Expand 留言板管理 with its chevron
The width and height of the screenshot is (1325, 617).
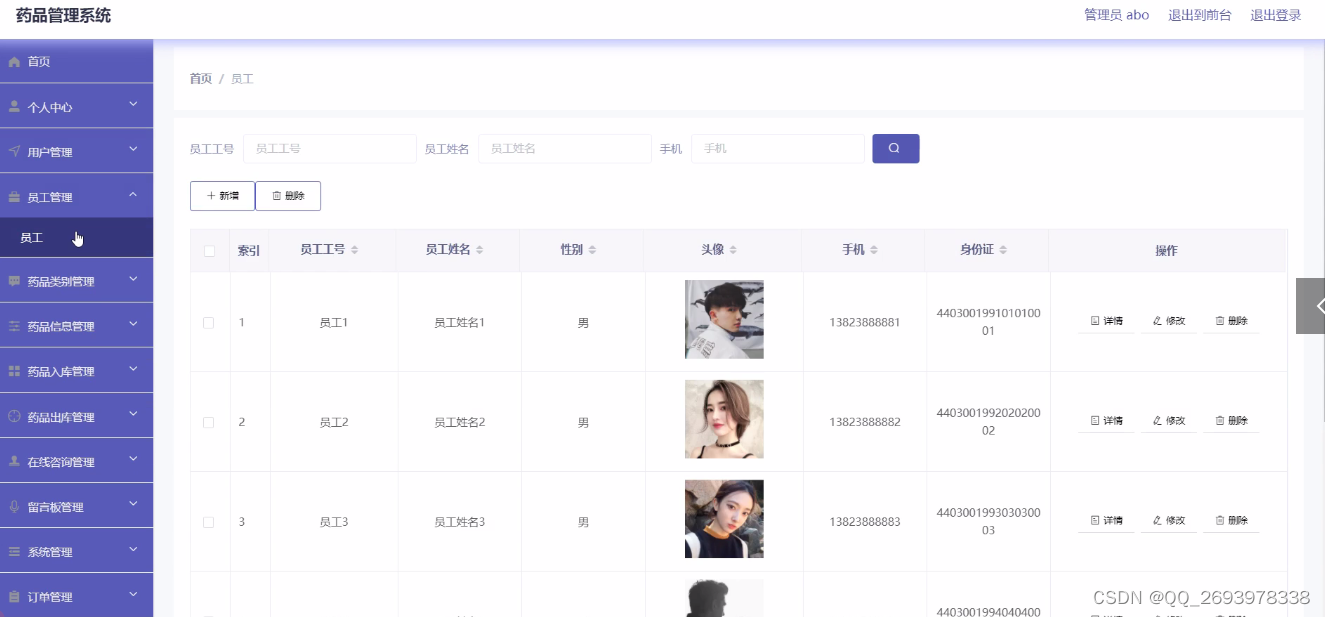(133, 504)
